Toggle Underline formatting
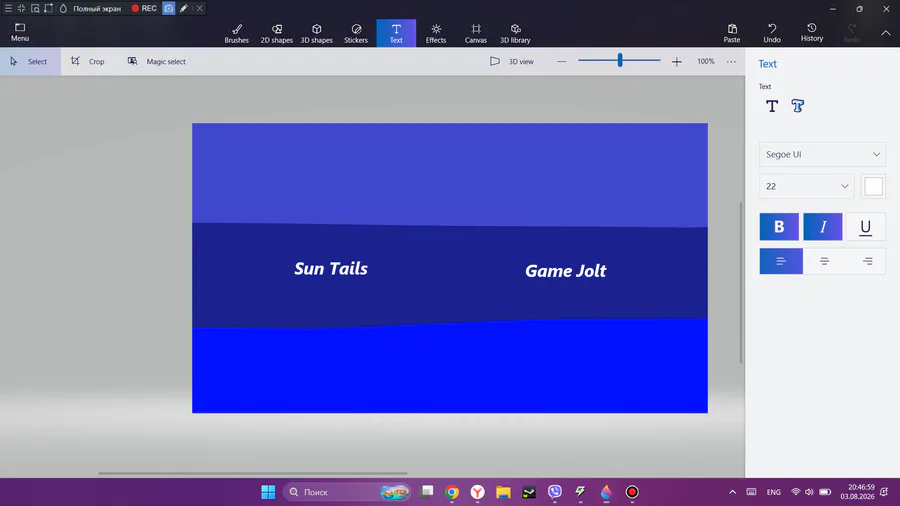Image resolution: width=900 pixels, height=506 pixels. 866,227
